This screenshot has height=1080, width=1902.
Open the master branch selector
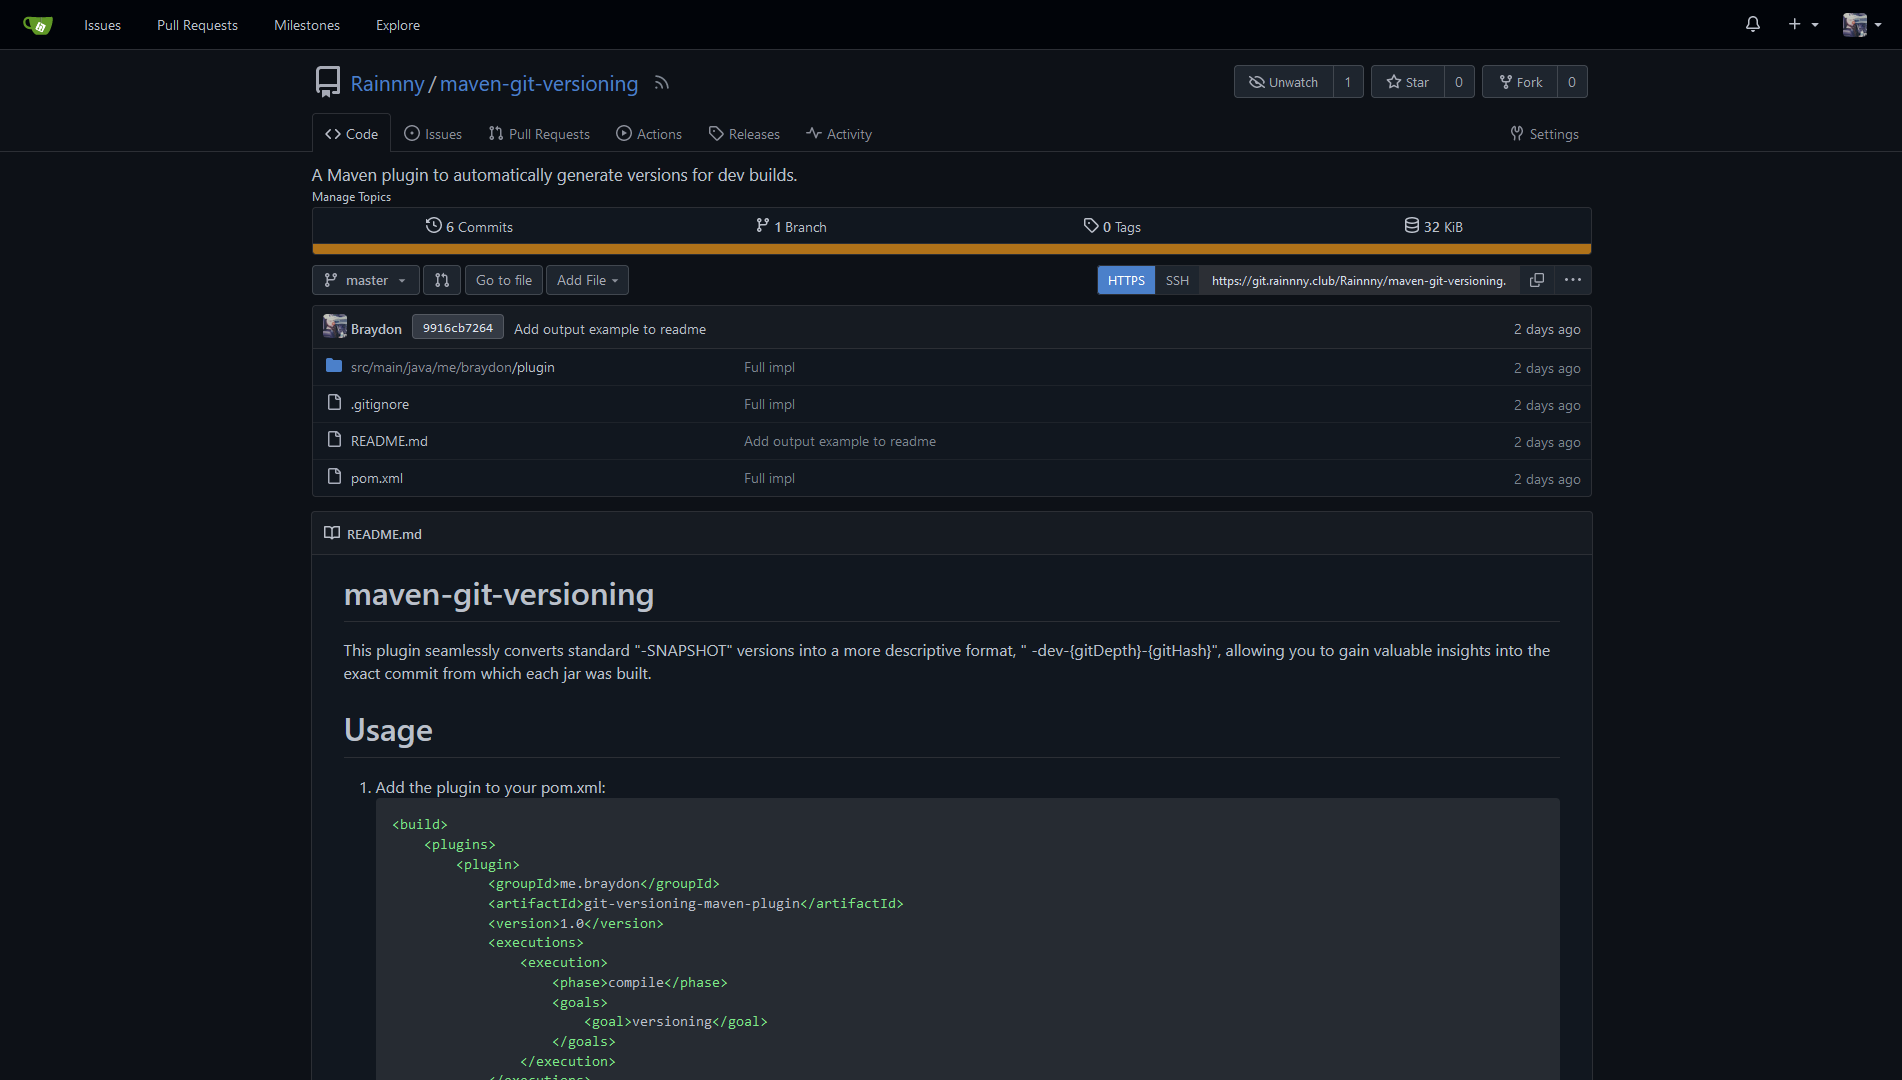pos(364,280)
